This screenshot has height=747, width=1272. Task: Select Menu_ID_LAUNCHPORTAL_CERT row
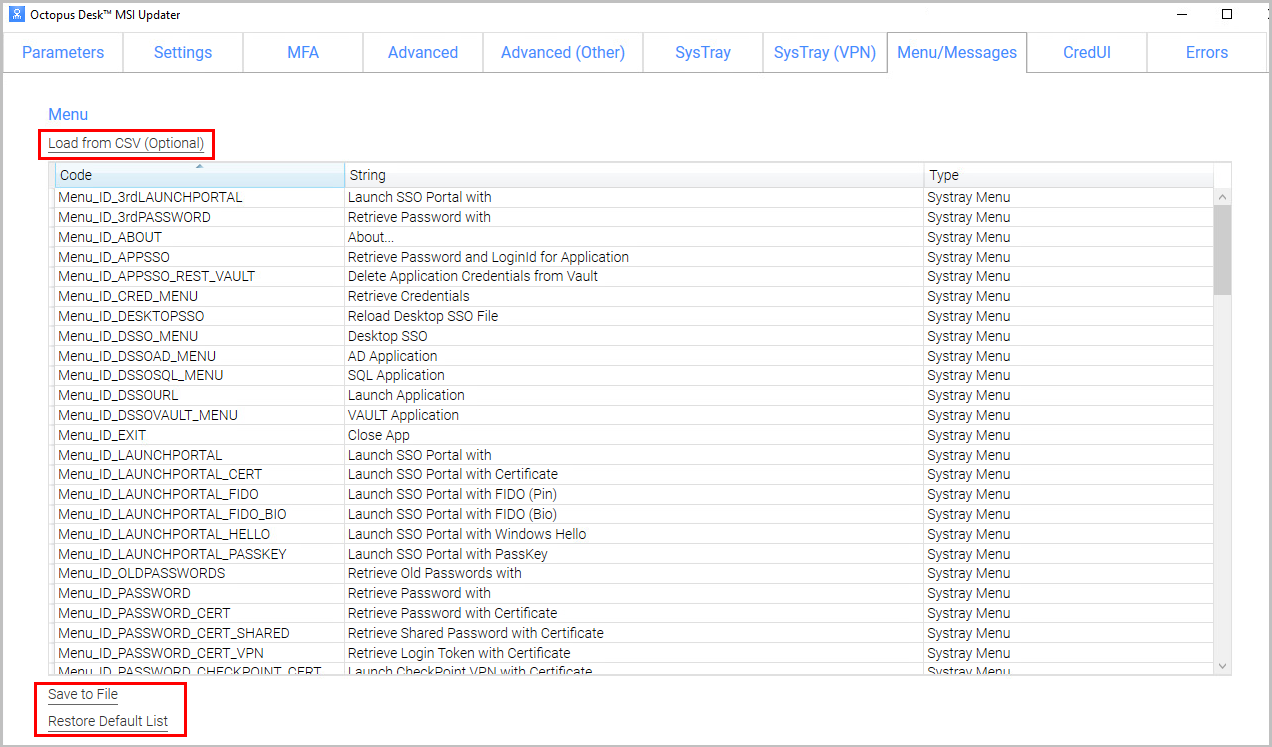click(634, 474)
